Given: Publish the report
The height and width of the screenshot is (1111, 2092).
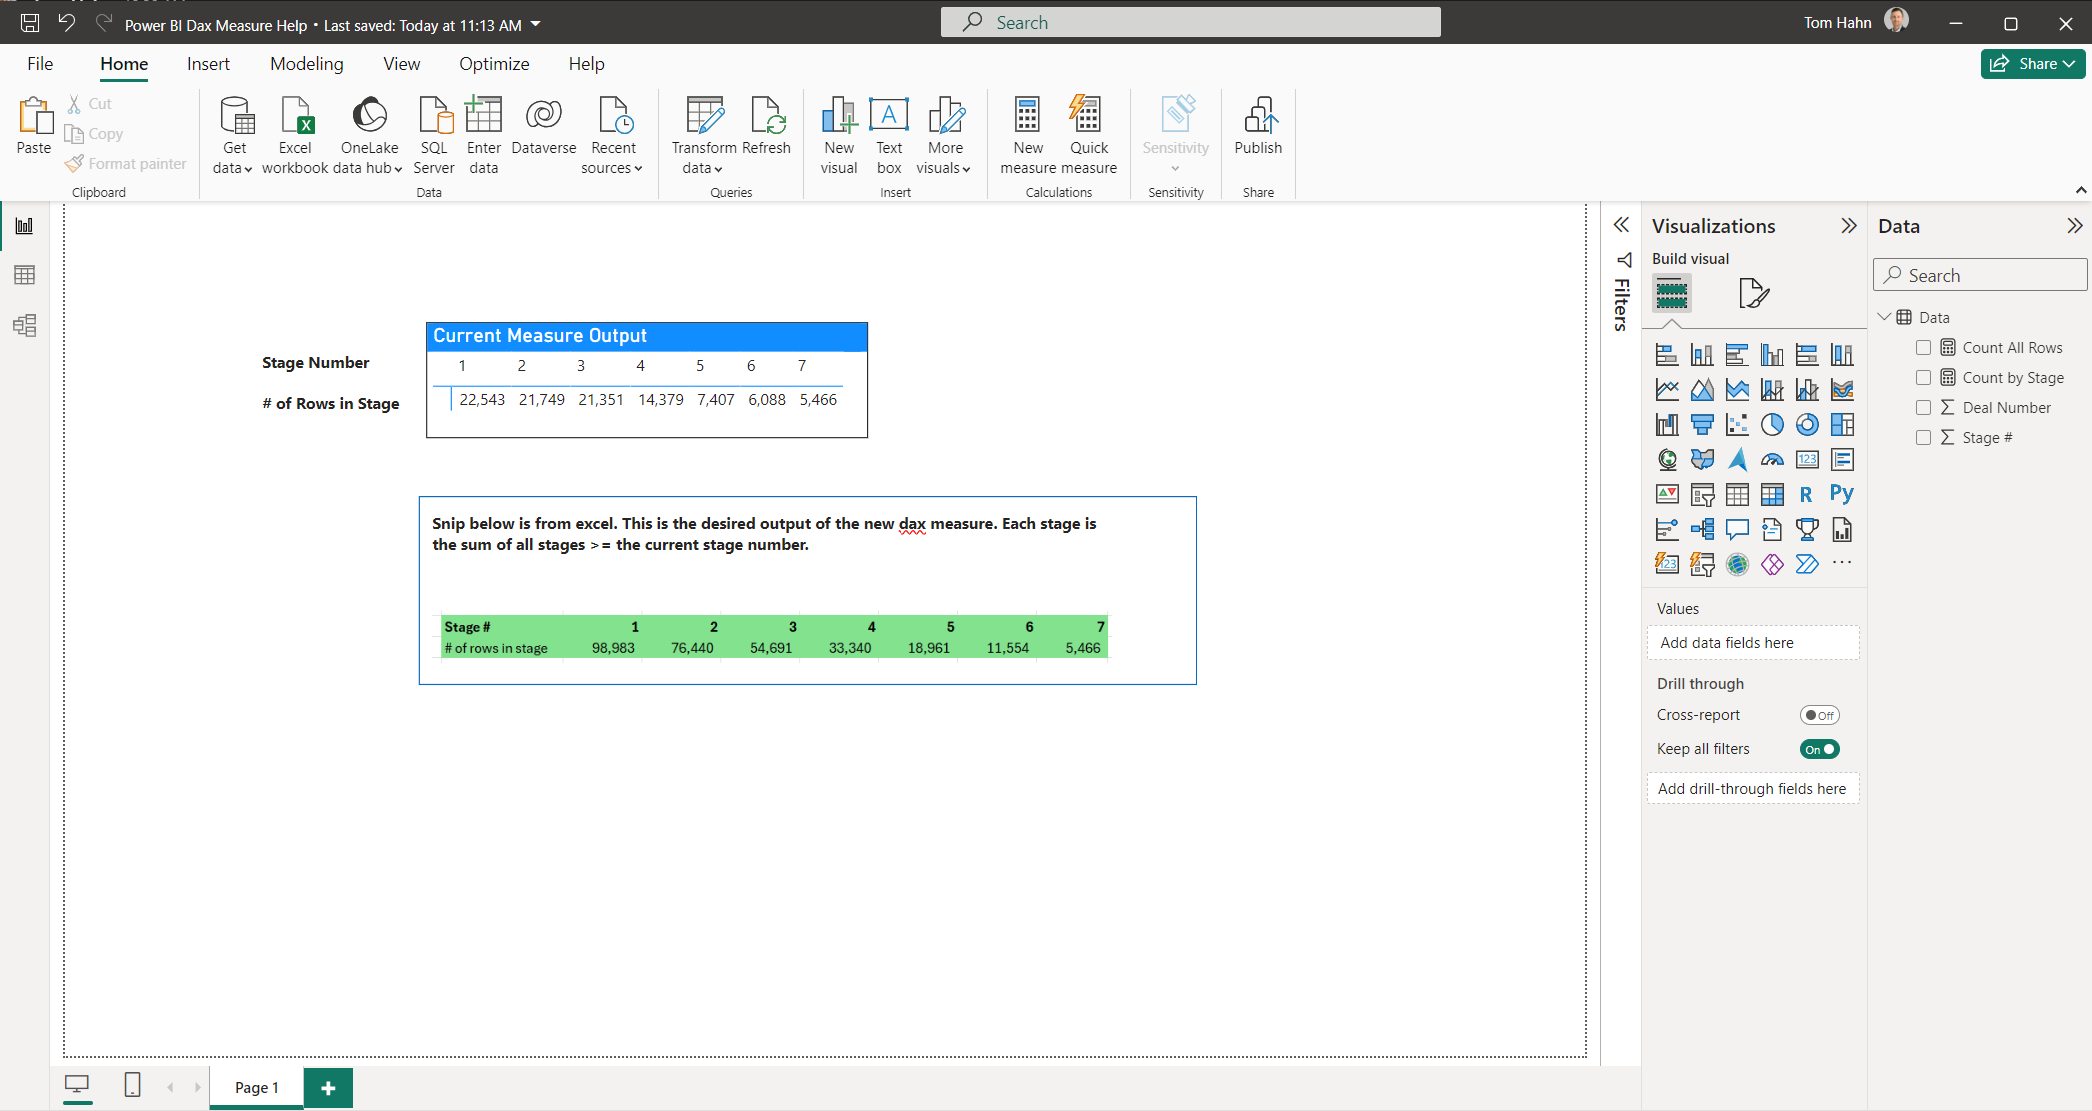Looking at the screenshot, I should click(x=1258, y=126).
